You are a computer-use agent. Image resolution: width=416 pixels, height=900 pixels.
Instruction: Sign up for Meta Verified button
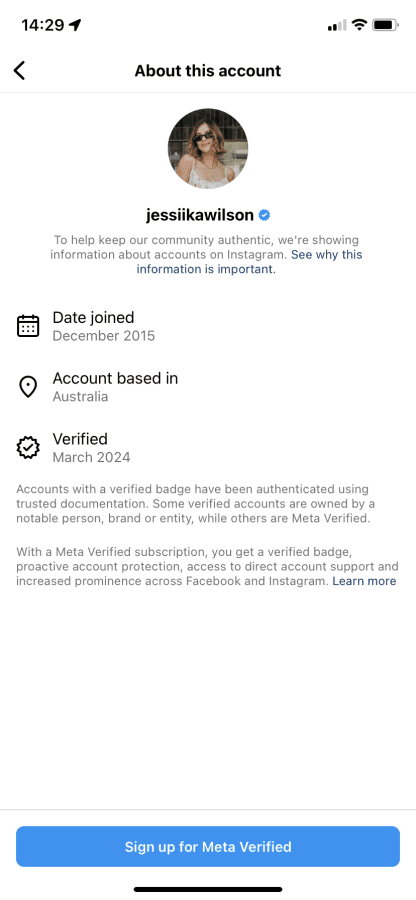click(208, 847)
